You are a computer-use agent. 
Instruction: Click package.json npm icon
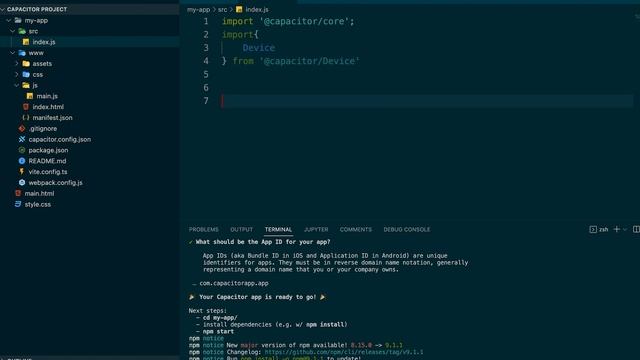pos(22,150)
